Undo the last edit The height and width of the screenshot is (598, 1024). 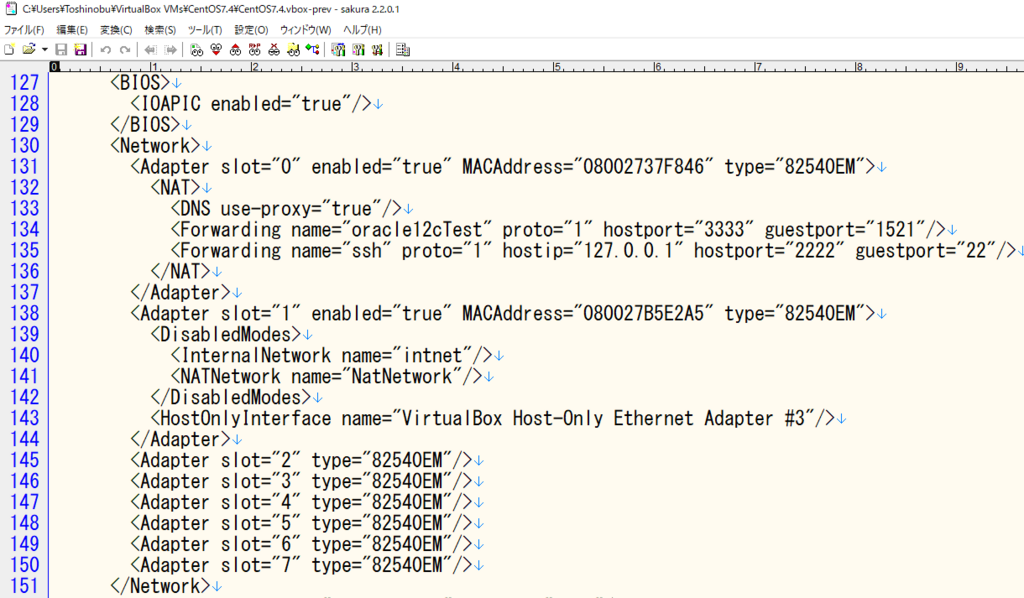tap(106, 50)
